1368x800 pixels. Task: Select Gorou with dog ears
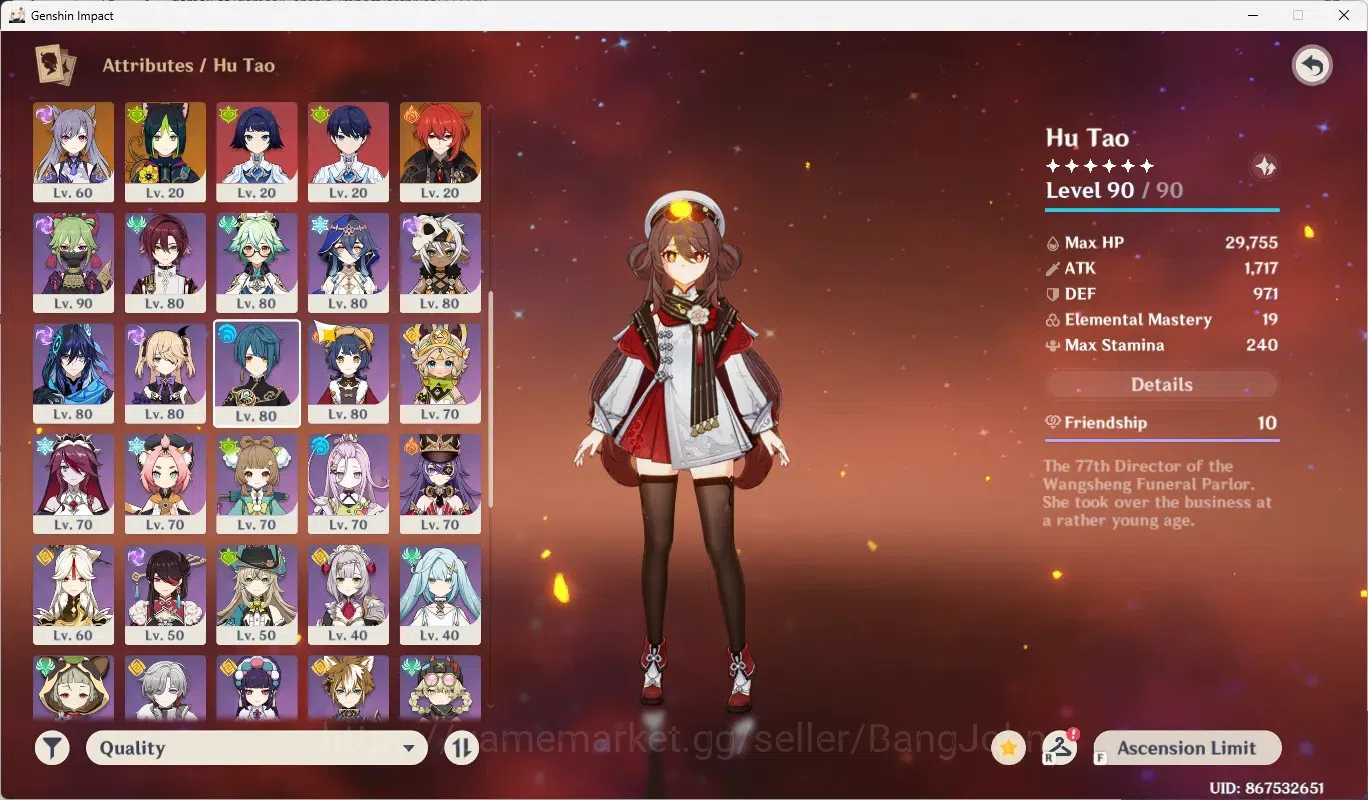[348, 688]
